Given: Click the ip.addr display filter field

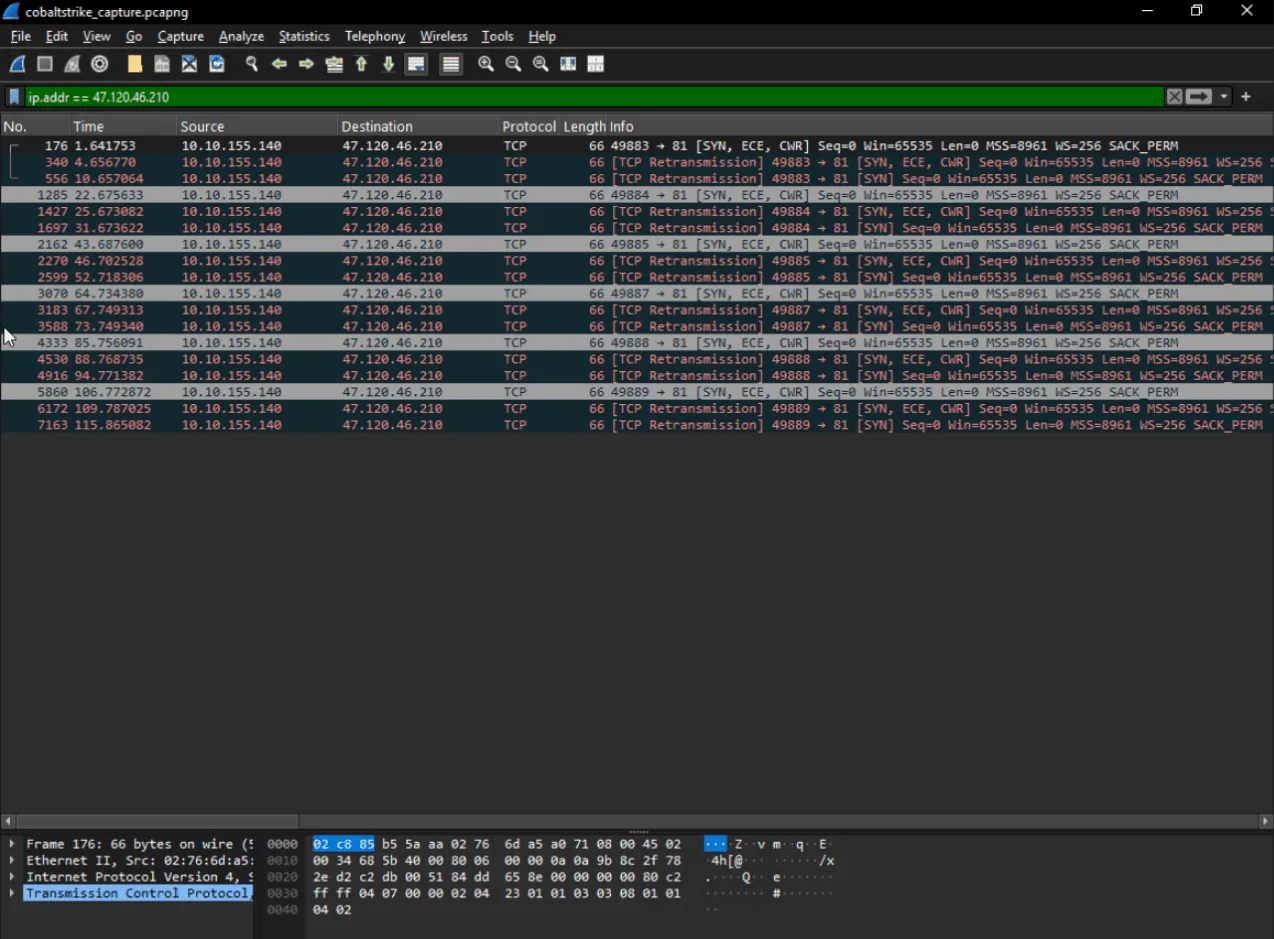Looking at the screenshot, I should pos(590,97).
